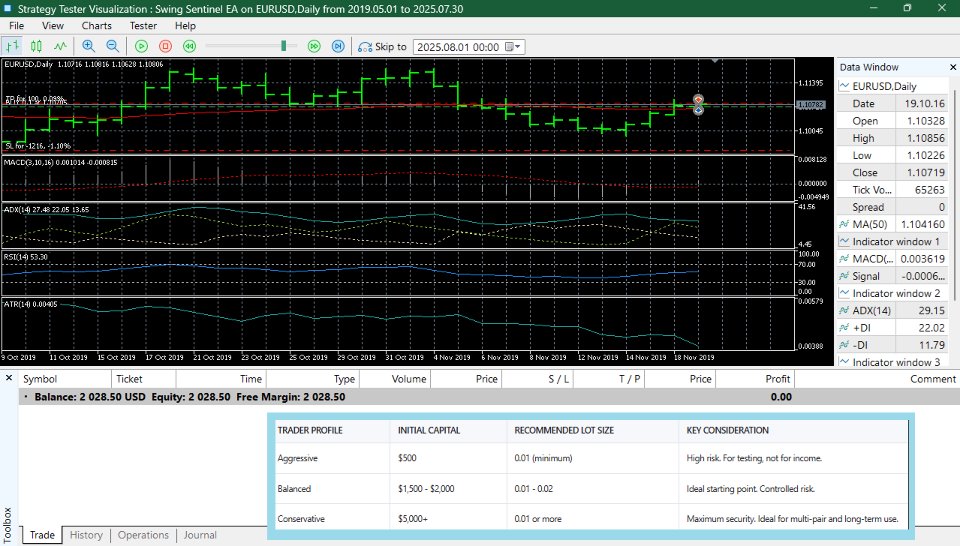Start the tester with green play button

141,47
